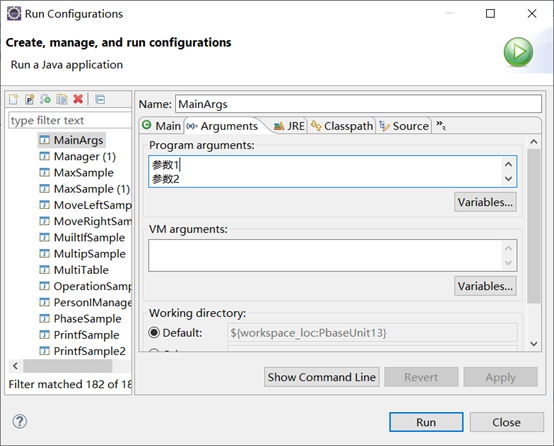Open Variables for Program arguments

(x=485, y=202)
